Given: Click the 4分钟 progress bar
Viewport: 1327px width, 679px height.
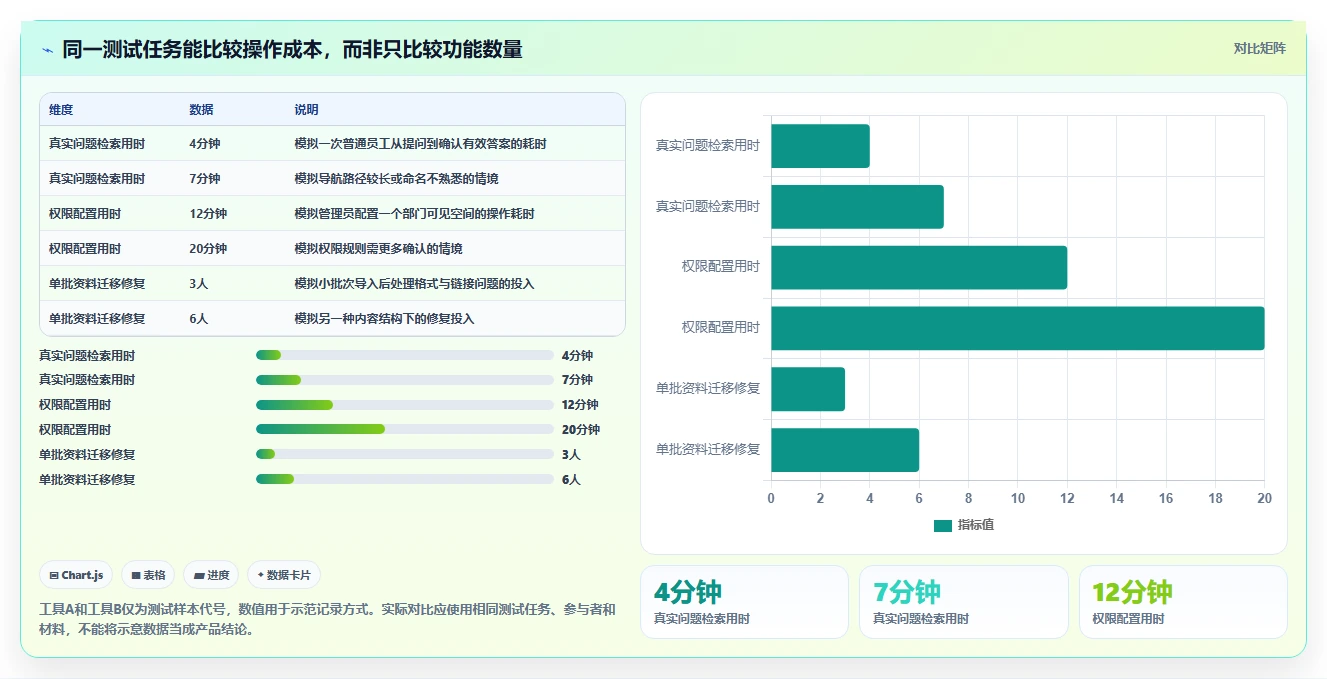Looking at the screenshot, I should pyautogui.click(x=405, y=355).
